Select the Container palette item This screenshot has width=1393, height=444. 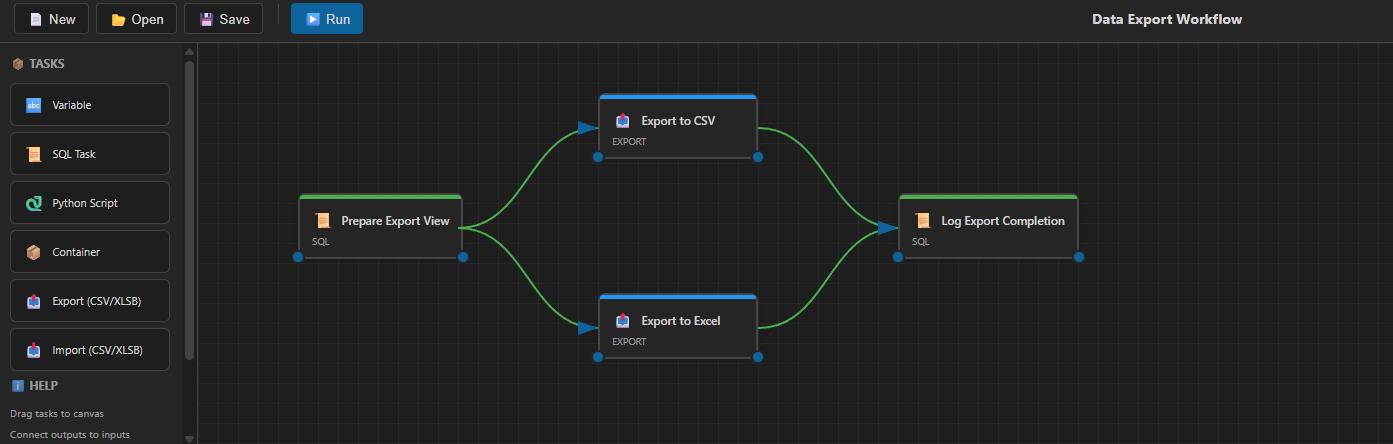(90, 252)
